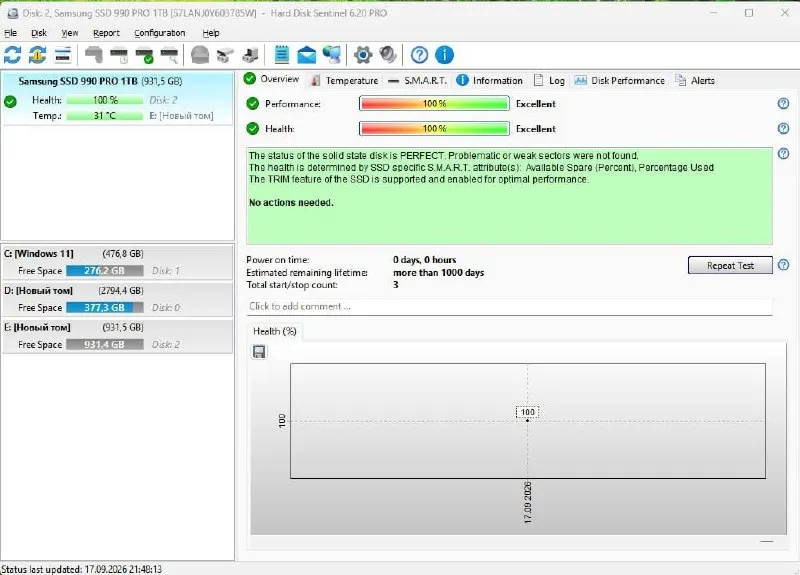Click 'more than 1000 days' lifetime value
Screen dimensions: 800x575
click(x=438, y=272)
